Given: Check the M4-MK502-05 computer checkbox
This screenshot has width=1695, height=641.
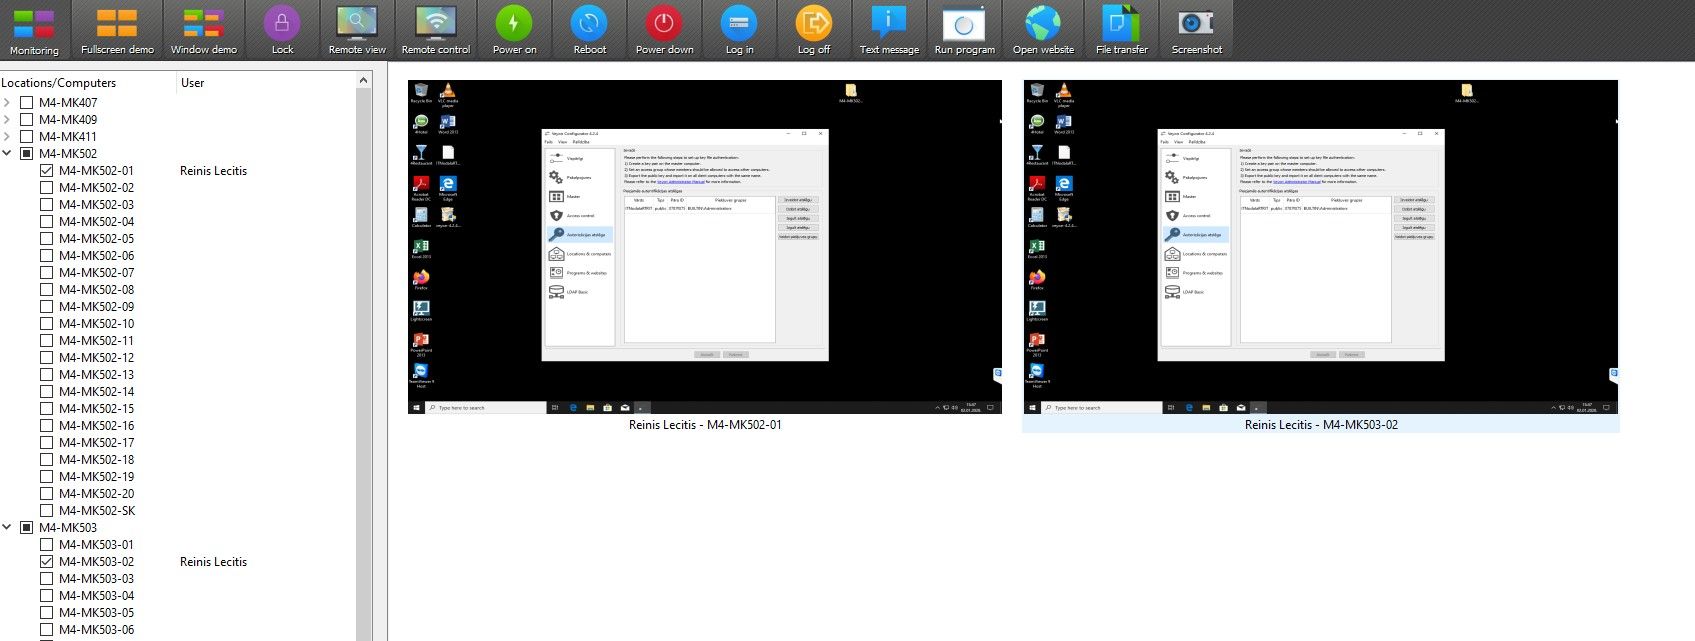Looking at the screenshot, I should (47, 238).
